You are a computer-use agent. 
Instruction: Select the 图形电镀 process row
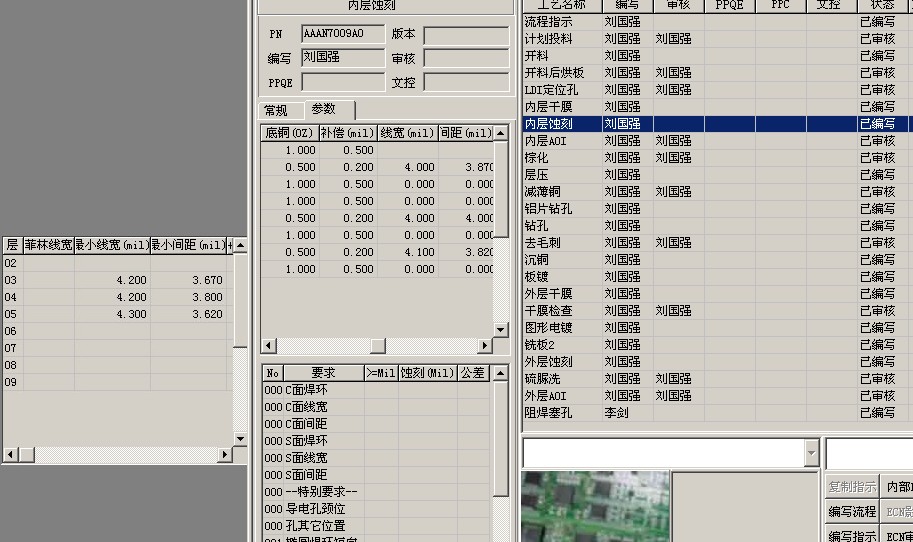[x=718, y=328]
